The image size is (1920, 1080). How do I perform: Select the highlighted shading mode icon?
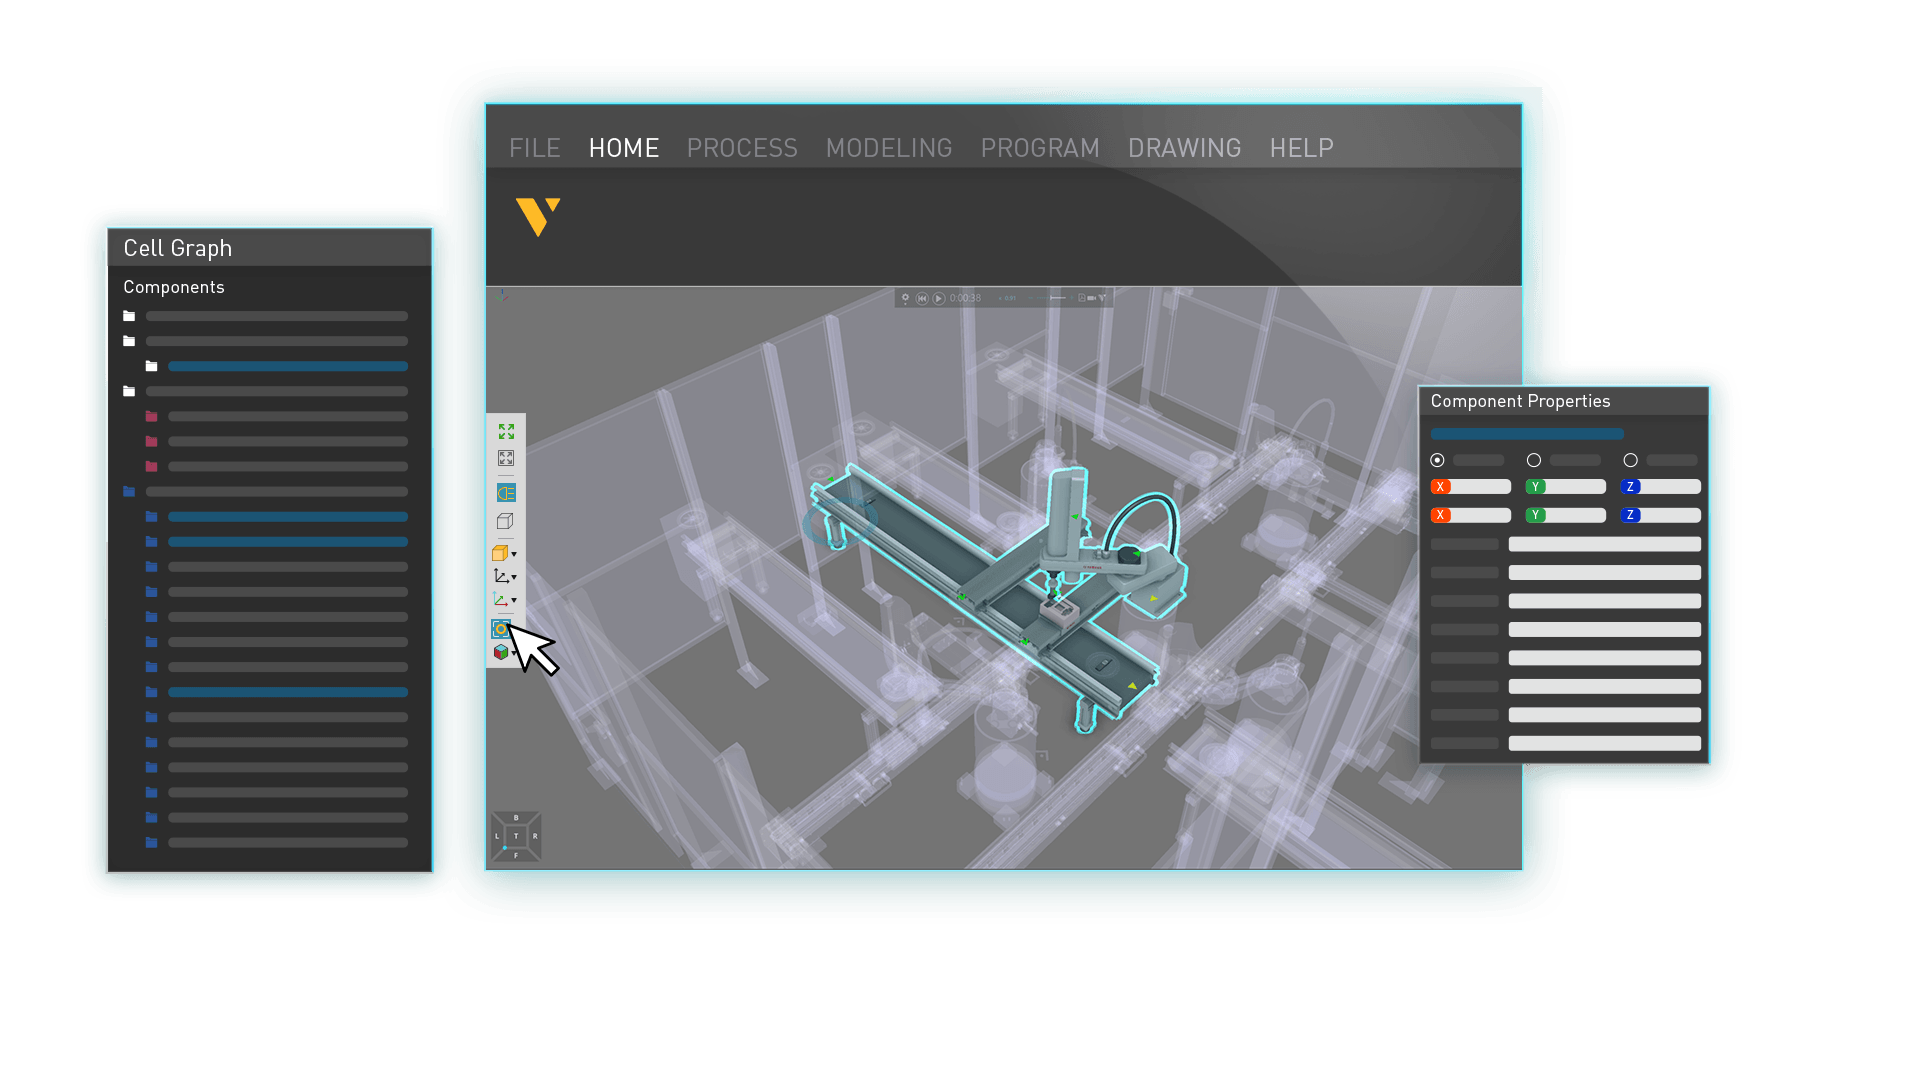click(x=506, y=492)
